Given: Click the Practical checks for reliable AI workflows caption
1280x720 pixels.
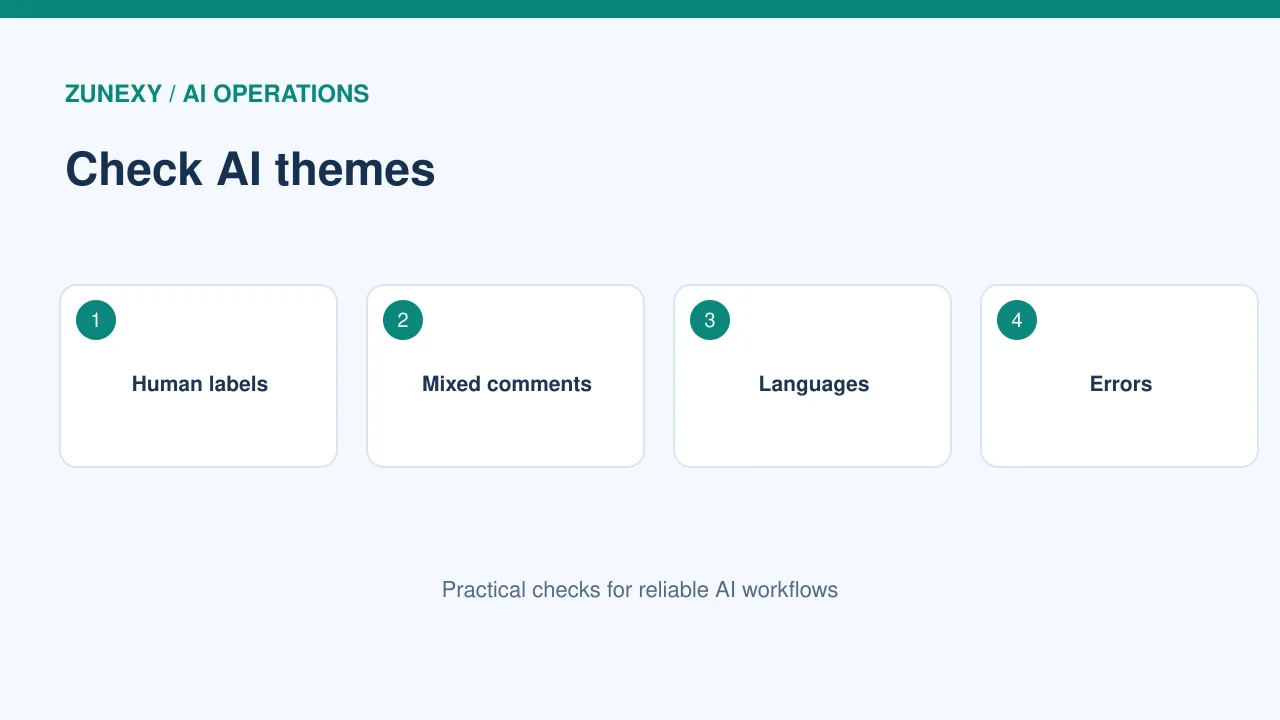Looking at the screenshot, I should pyautogui.click(x=640, y=590).
